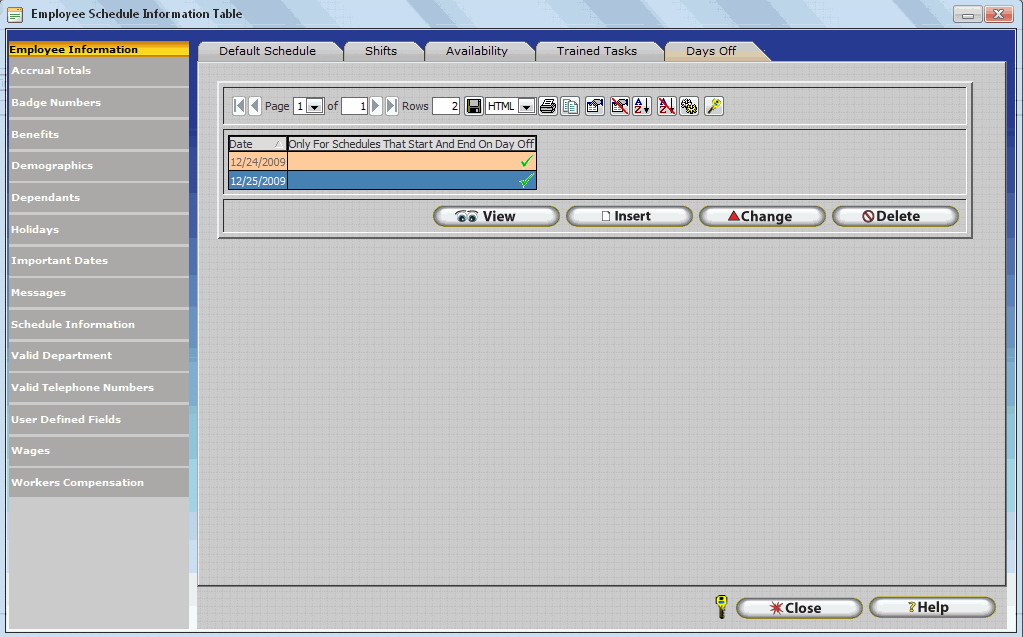1023x637 pixels.
Task: Select the 12/25/2009 date cell
Action: coord(258,181)
